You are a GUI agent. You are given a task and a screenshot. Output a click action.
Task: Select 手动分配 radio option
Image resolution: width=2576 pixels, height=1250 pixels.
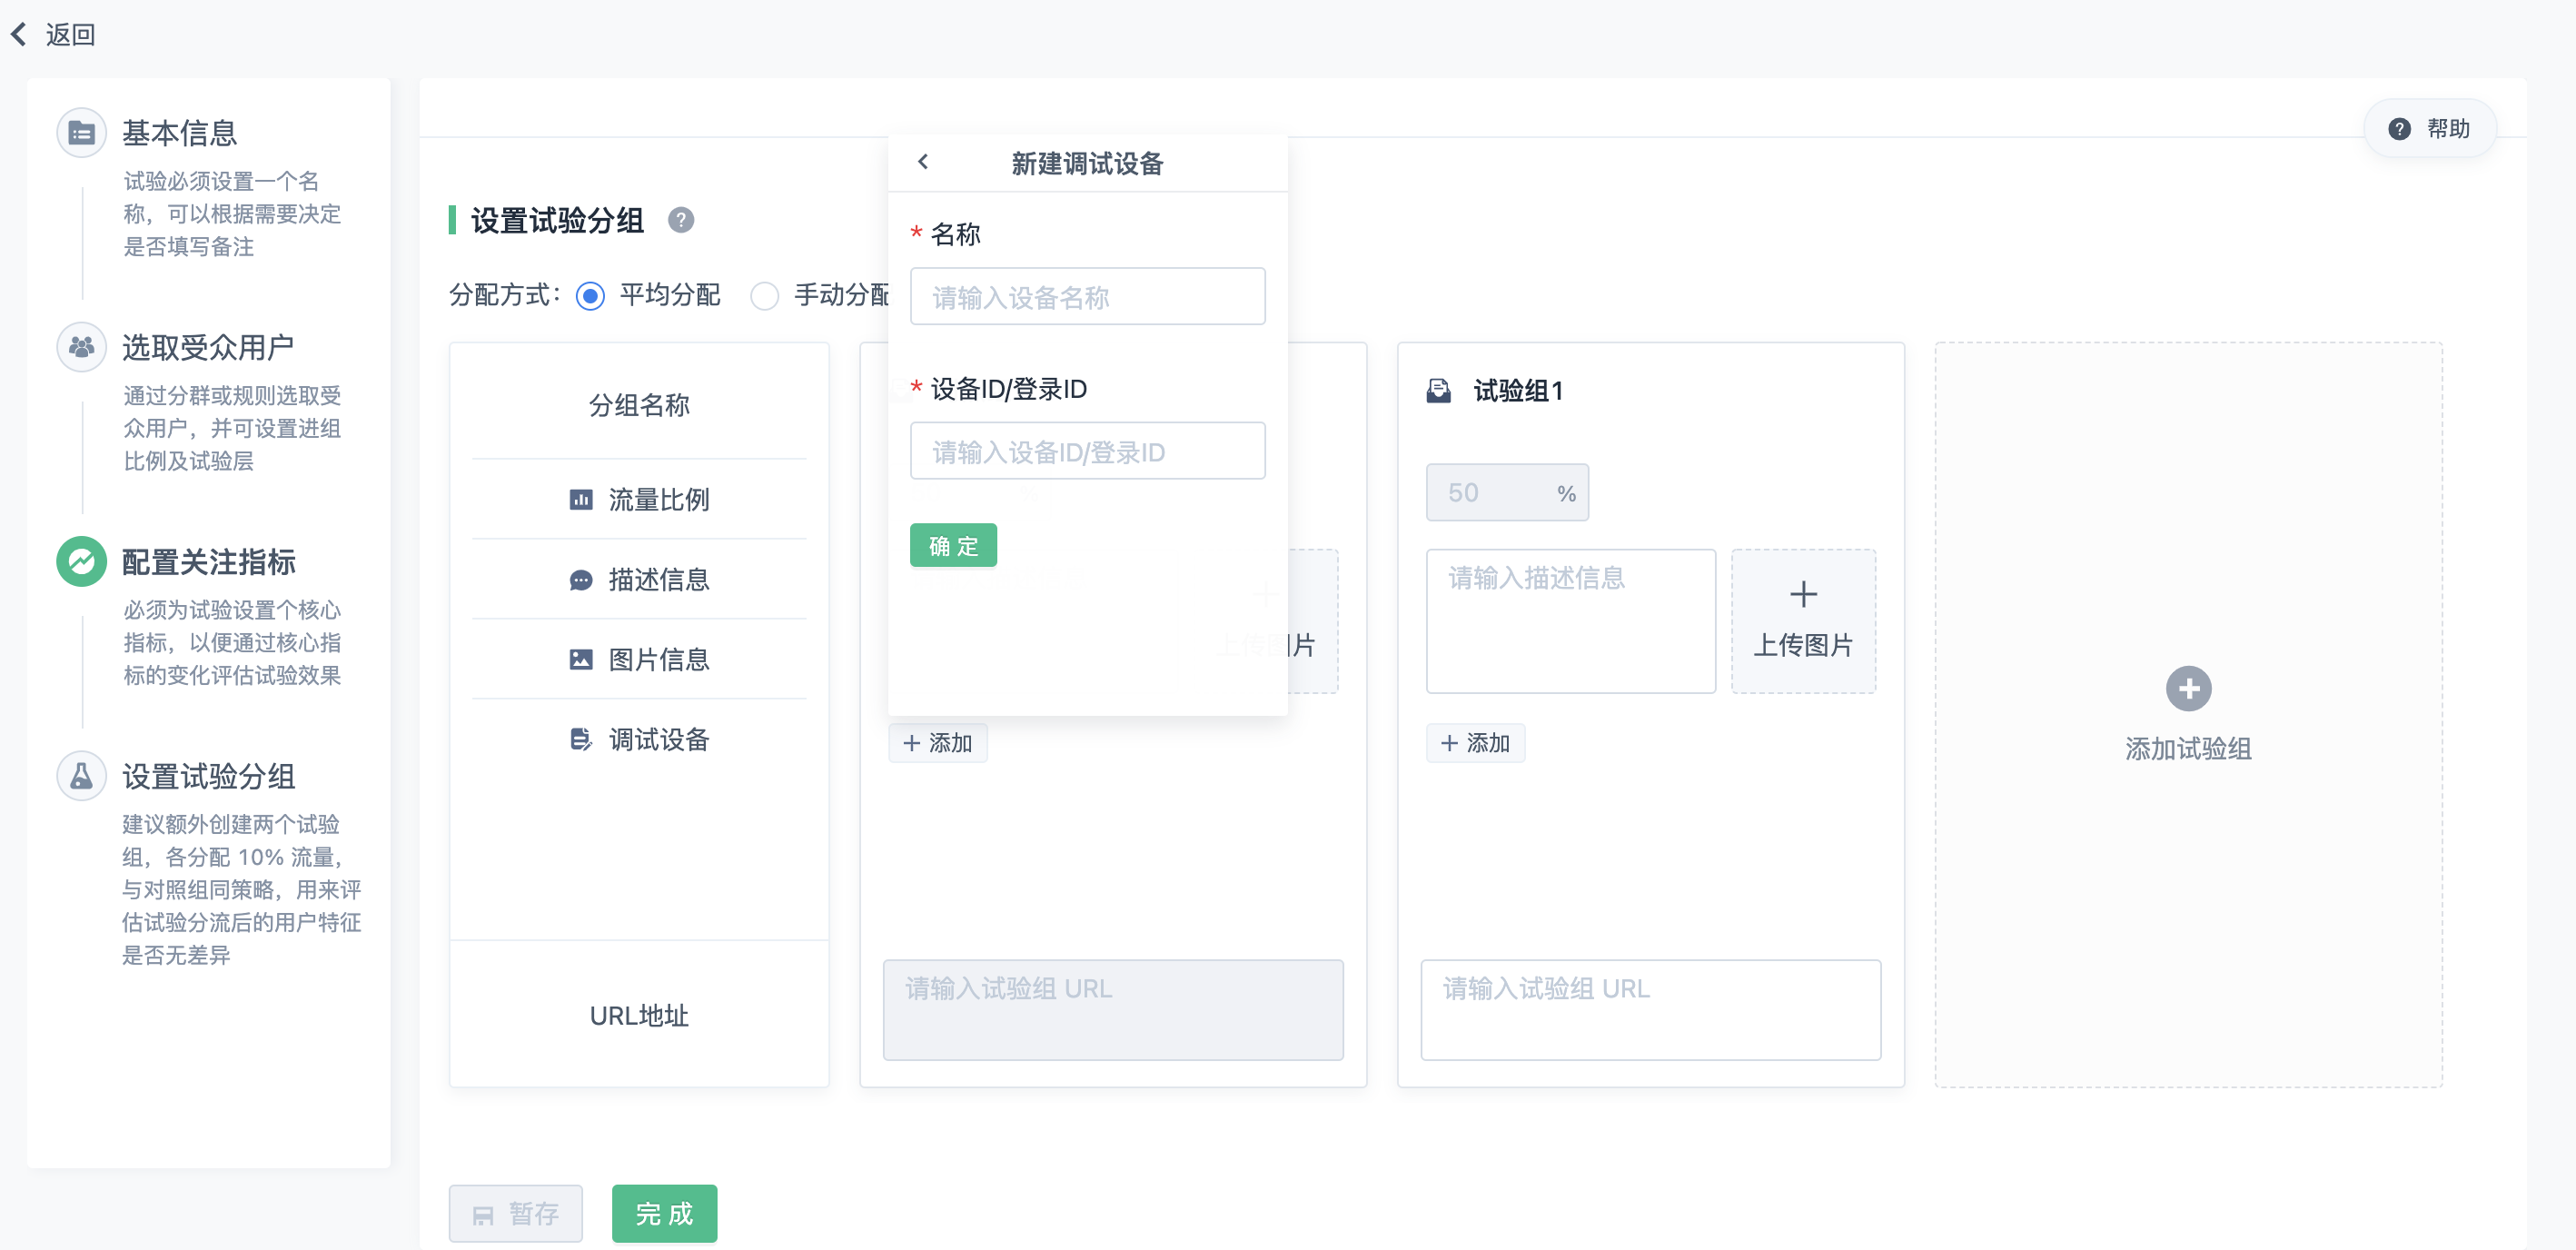click(765, 296)
